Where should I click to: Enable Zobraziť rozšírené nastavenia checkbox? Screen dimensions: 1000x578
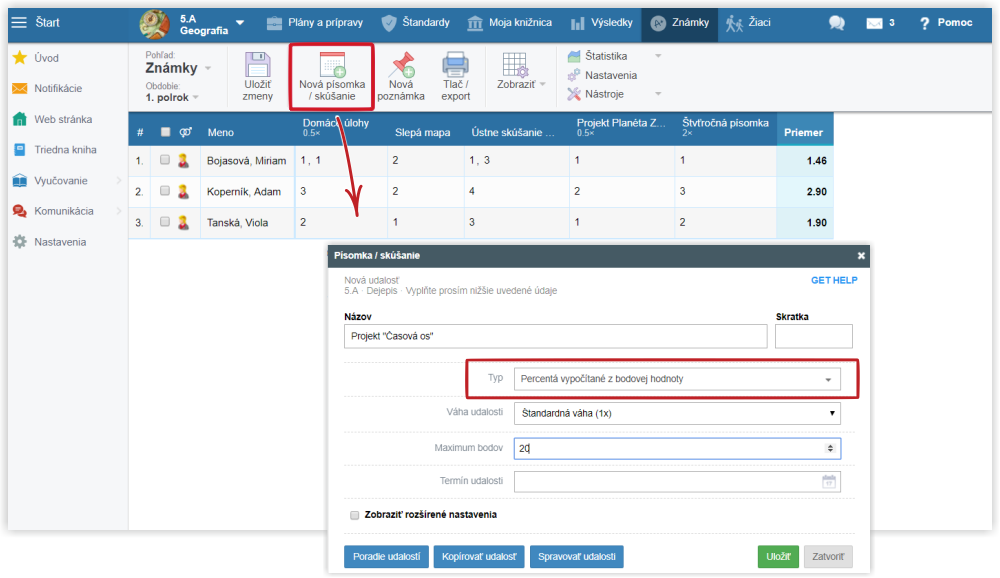pyautogui.click(x=354, y=515)
